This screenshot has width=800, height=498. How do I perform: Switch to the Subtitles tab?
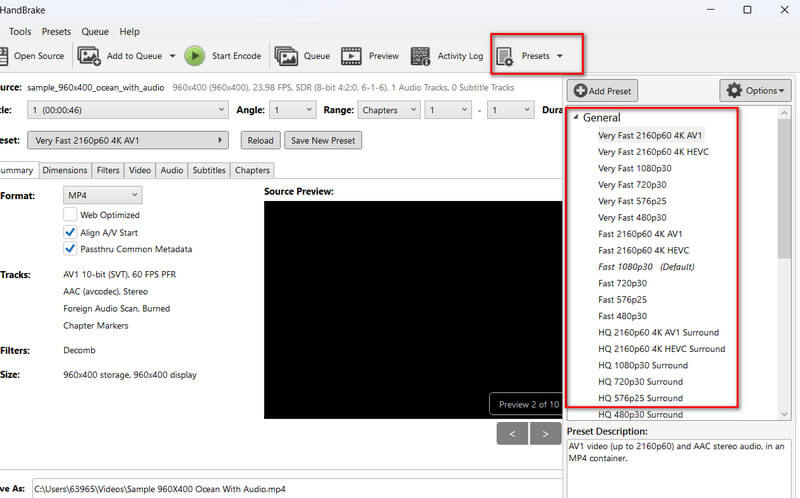tap(209, 170)
